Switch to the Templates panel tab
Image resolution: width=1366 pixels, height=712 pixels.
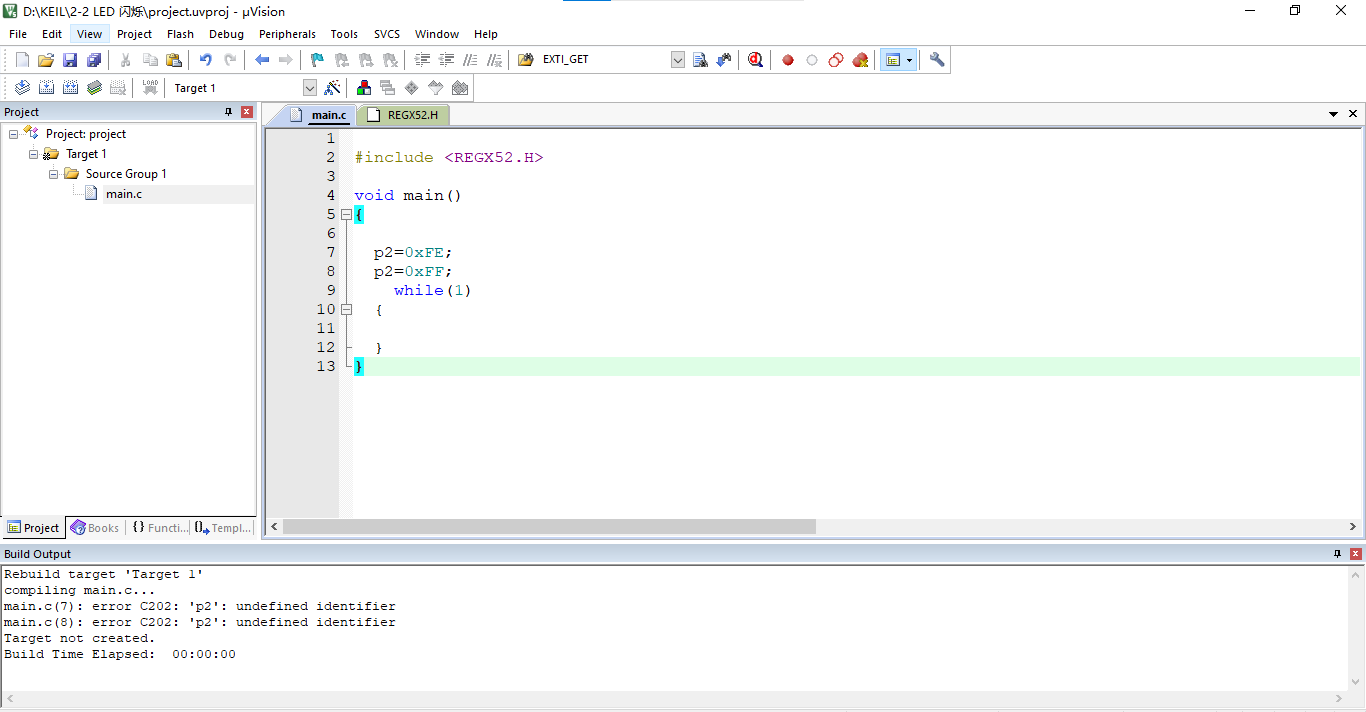223,528
